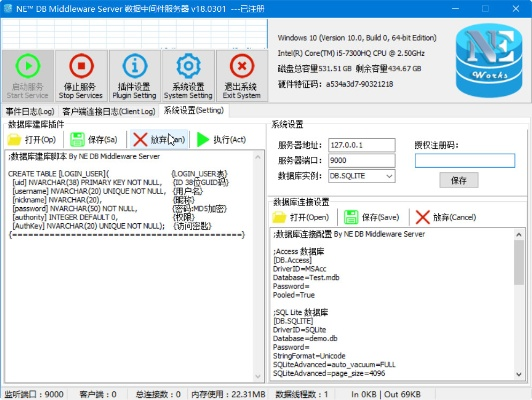Click the red Stop Services icon

[81, 66]
